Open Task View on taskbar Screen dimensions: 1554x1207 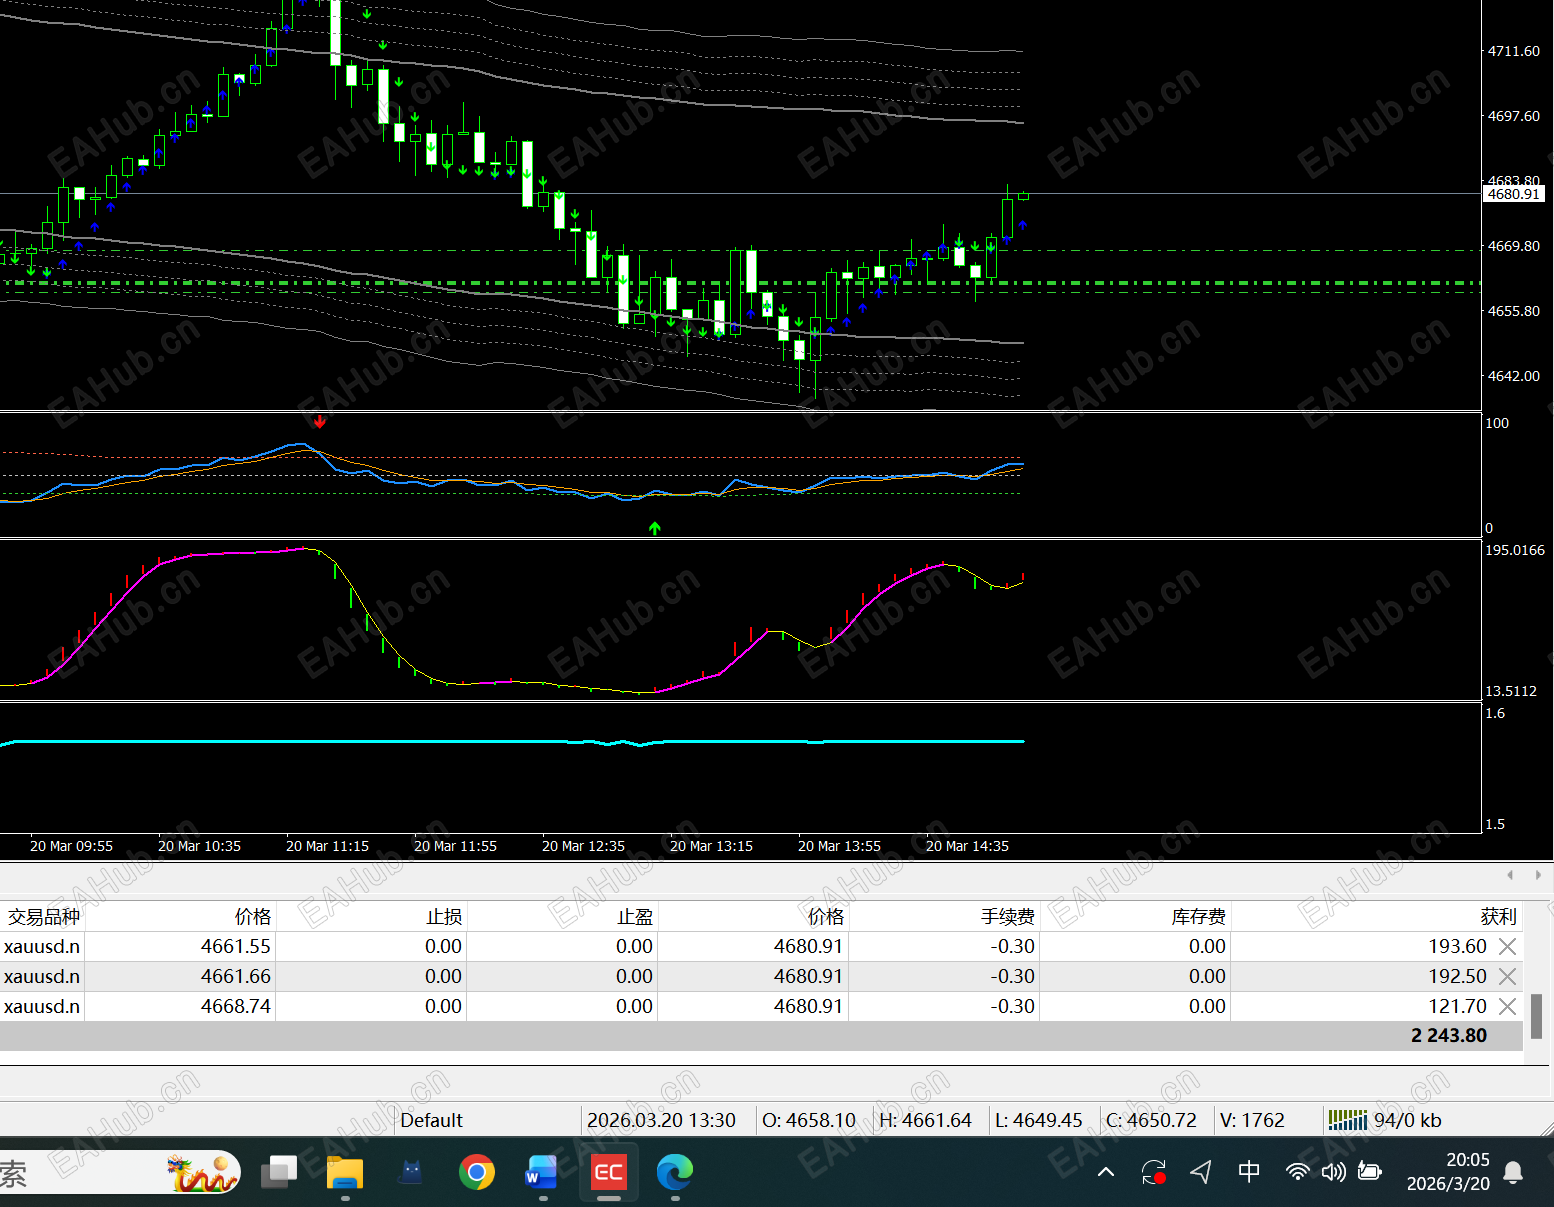(279, 1172)
